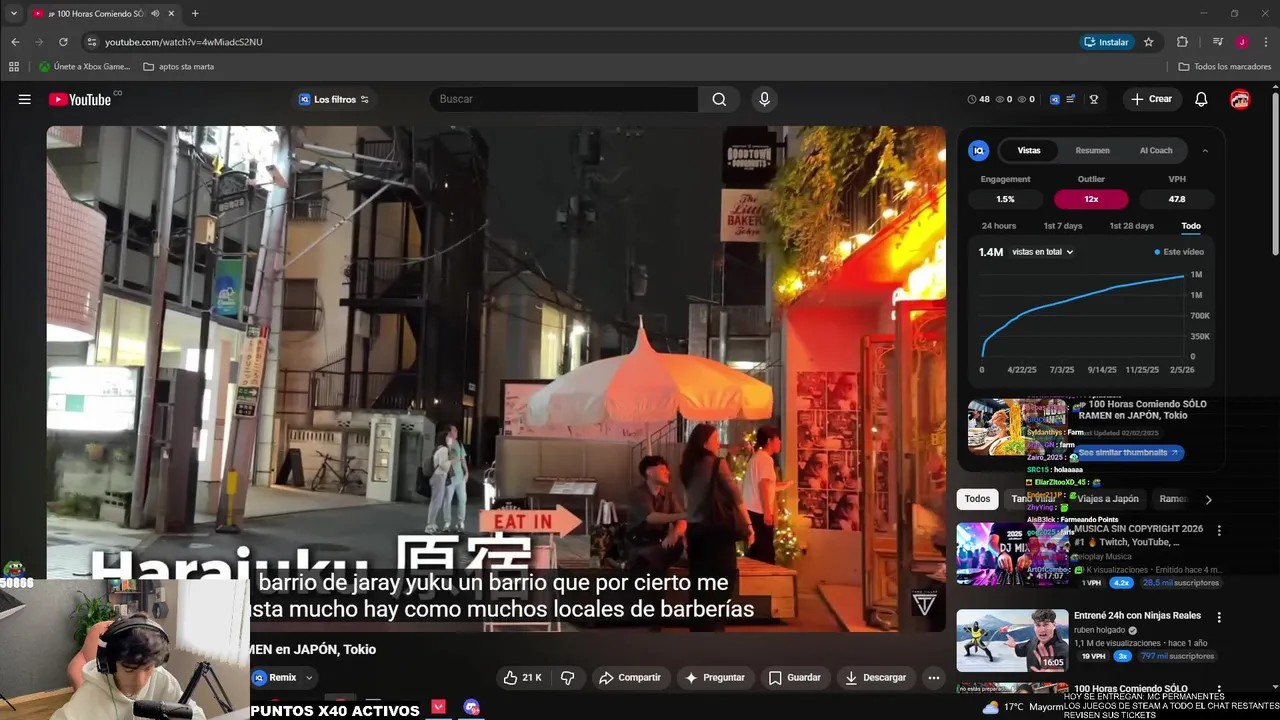Switch to the Resumen tab
This screenshot has width=1280, height=720.
tap(1092, 150)
